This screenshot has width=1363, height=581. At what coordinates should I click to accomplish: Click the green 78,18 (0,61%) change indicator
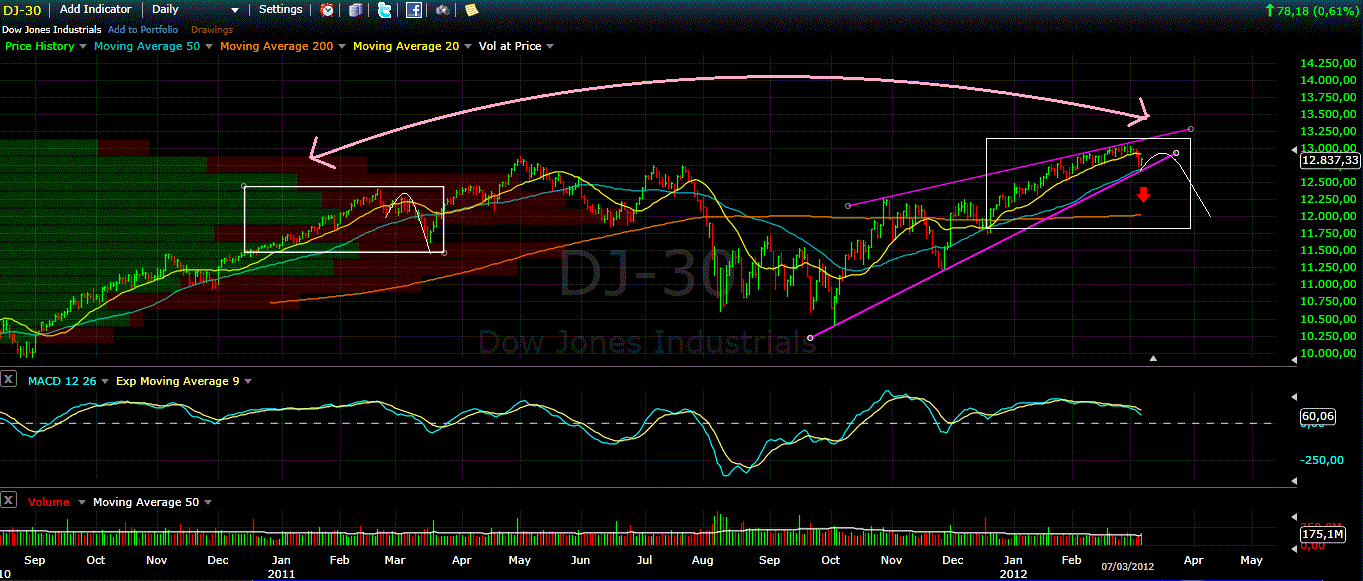pos(1312,10)
